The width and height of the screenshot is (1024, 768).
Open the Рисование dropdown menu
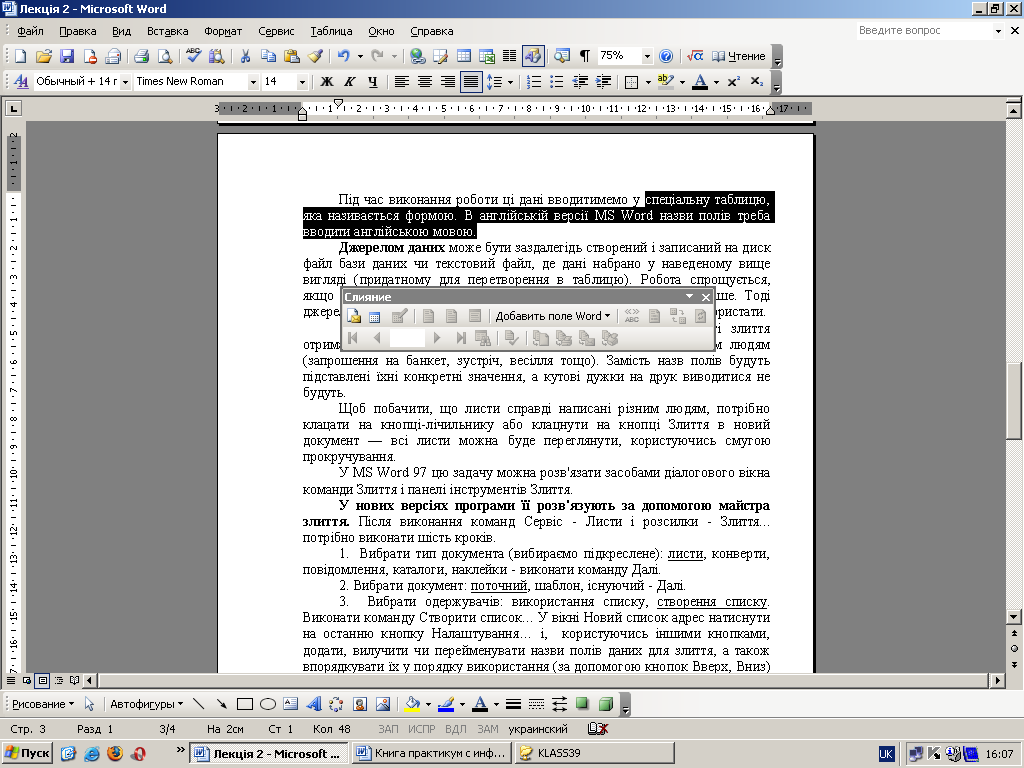pyautogui.click(x=43, y=704)
